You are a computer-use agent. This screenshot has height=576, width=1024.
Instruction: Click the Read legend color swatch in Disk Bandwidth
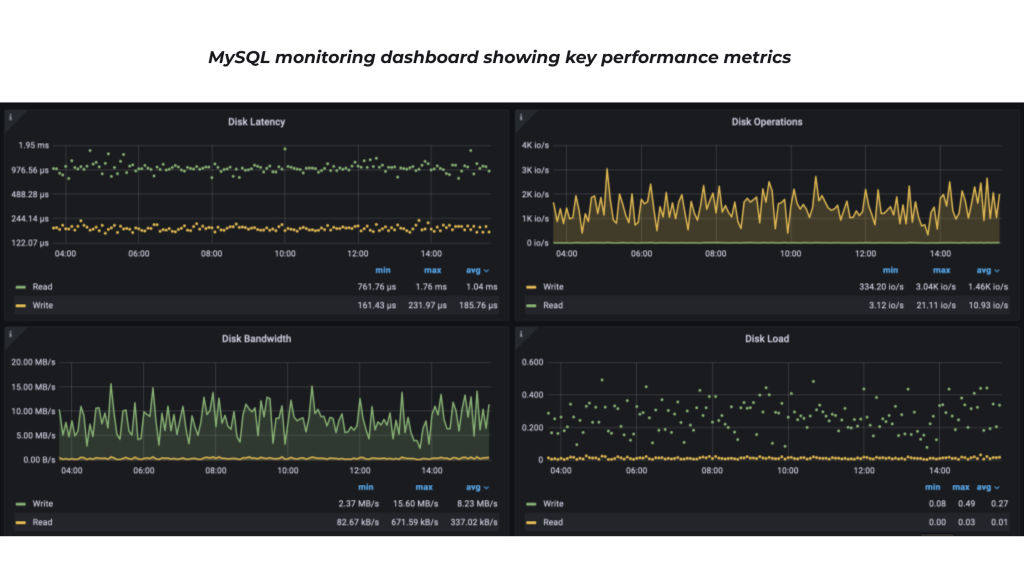[x=22, y=522]
